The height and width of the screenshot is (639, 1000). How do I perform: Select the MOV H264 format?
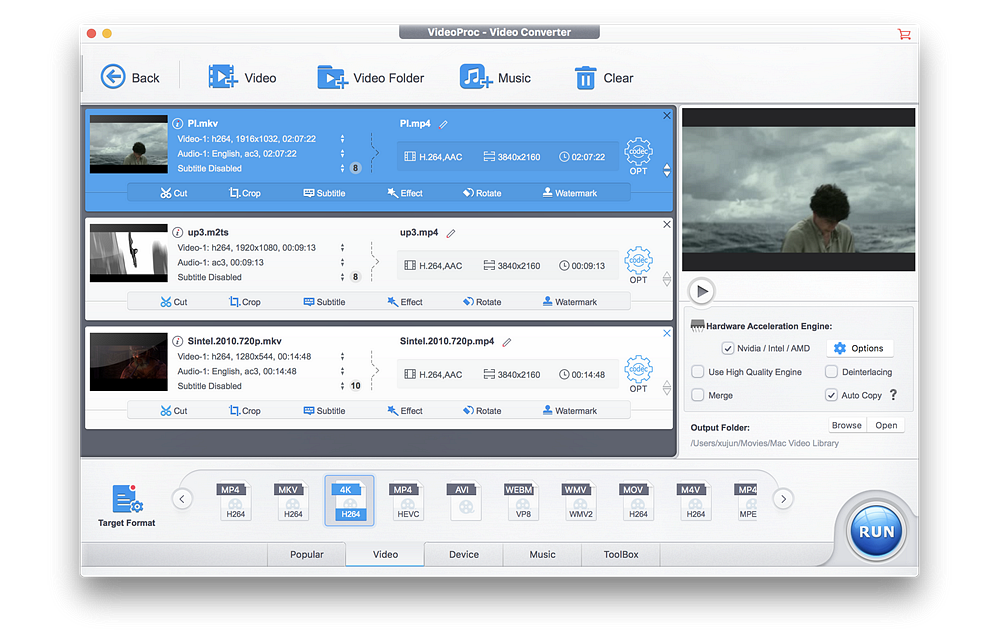(636, 501)
